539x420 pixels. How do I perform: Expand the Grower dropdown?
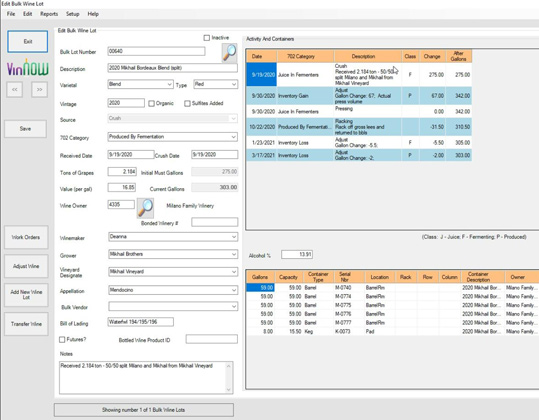(173, 254)
